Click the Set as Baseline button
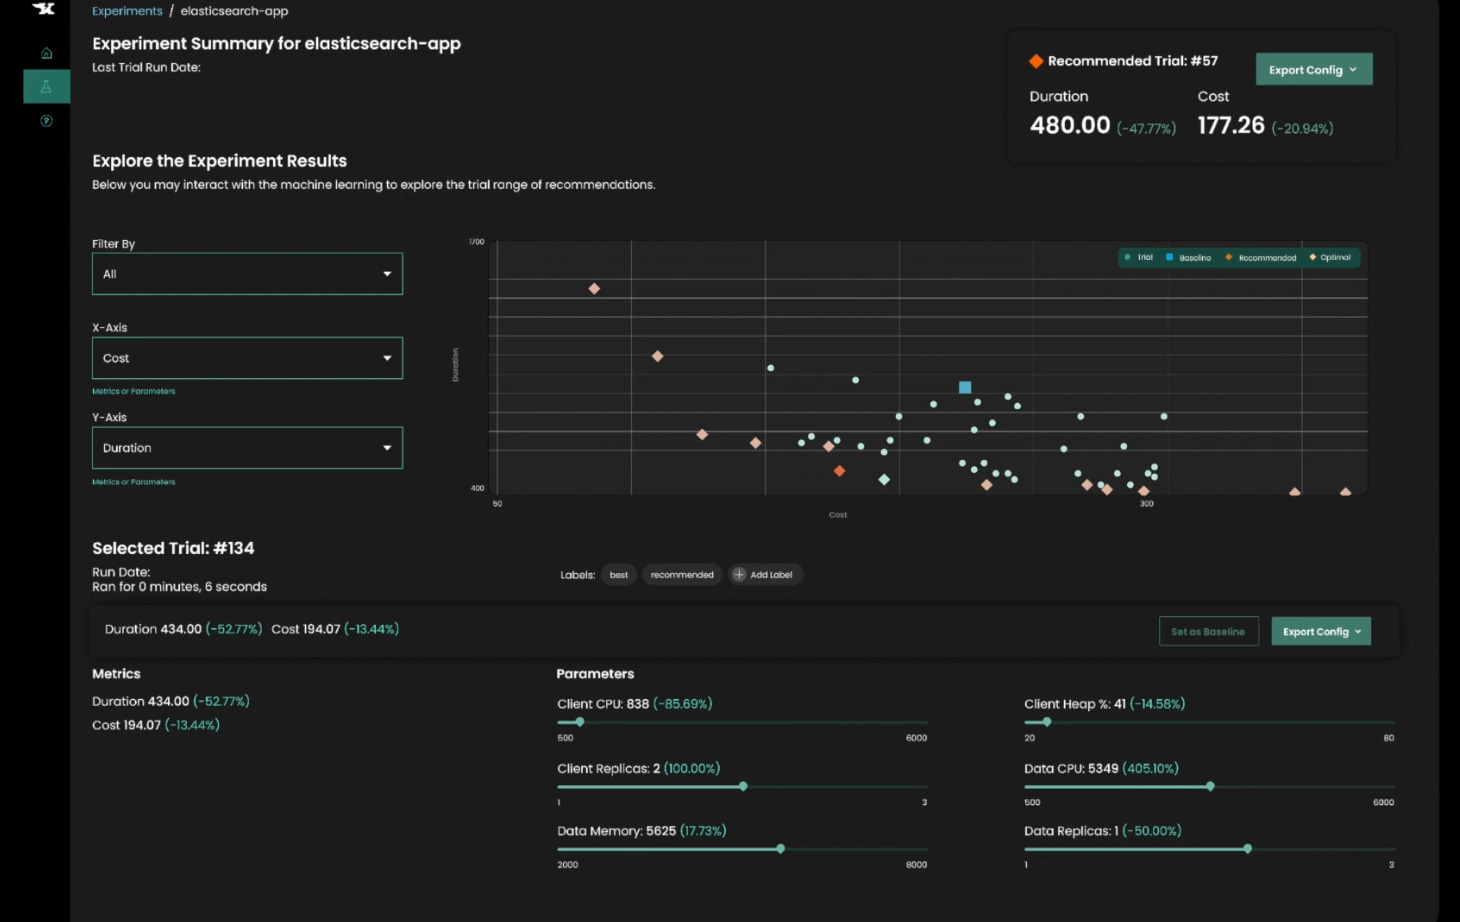 [x=1208, y=631]
